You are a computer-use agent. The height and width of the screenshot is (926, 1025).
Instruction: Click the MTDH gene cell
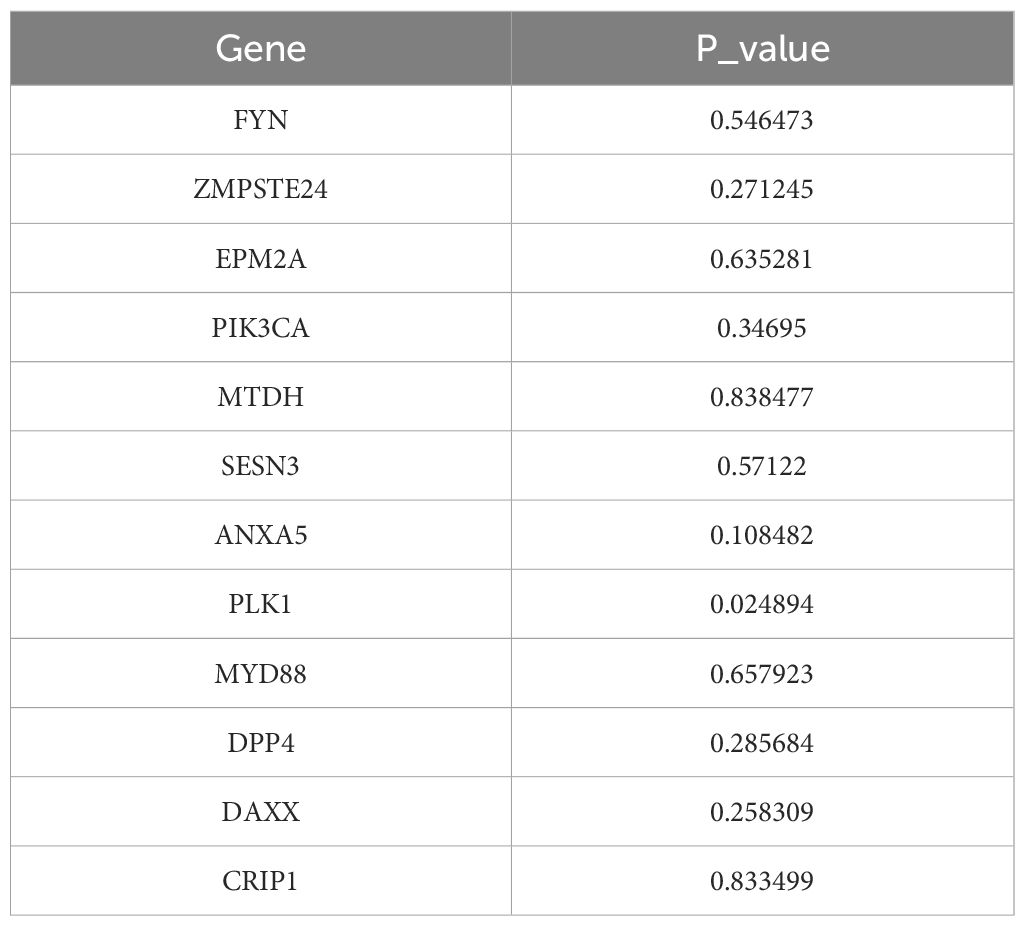[x=260, y=397]
